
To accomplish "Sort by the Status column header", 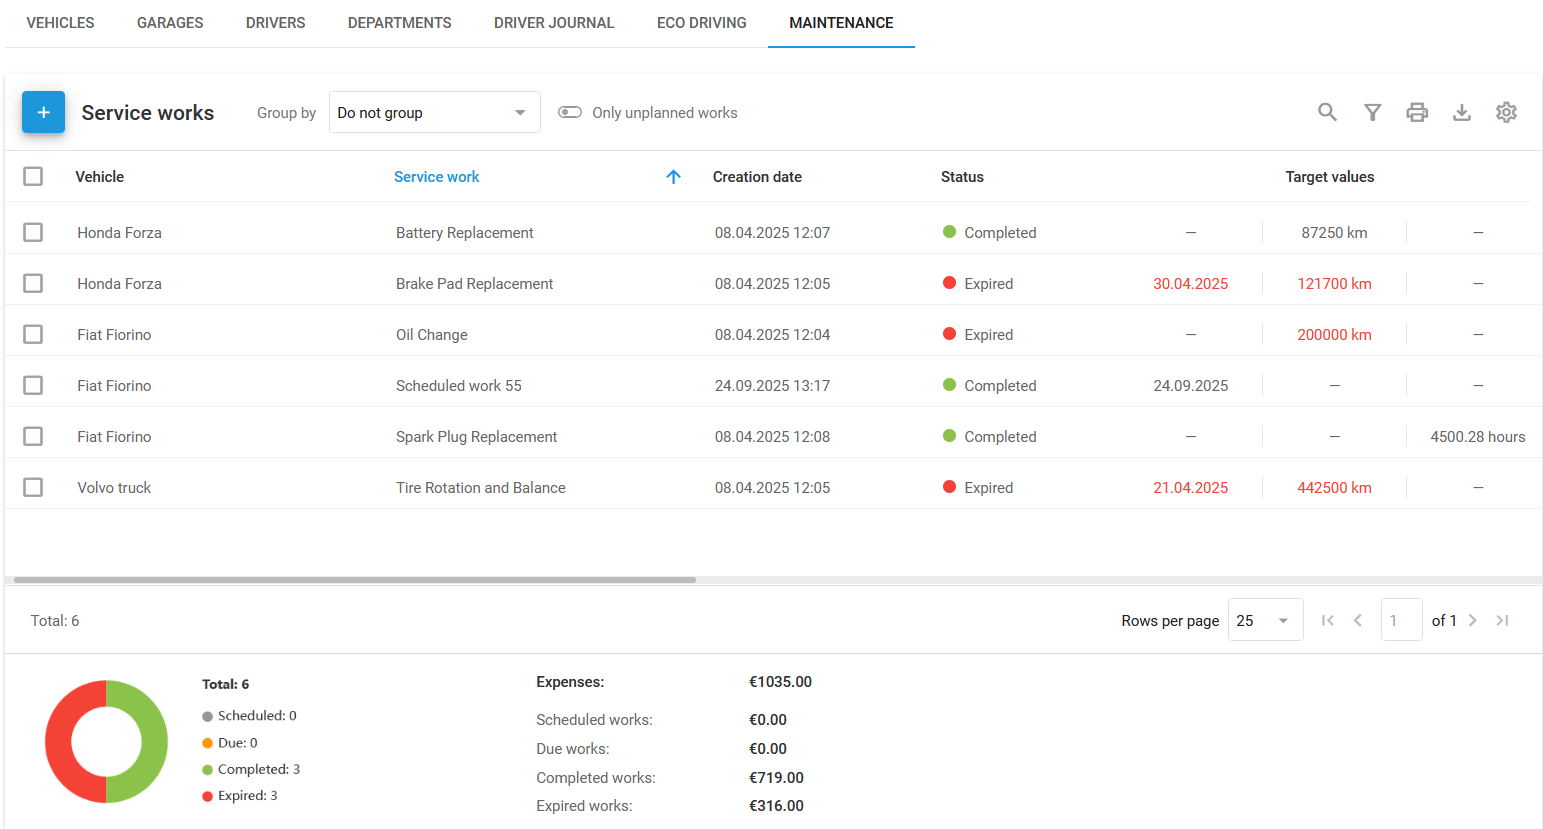I will (962, 177).
